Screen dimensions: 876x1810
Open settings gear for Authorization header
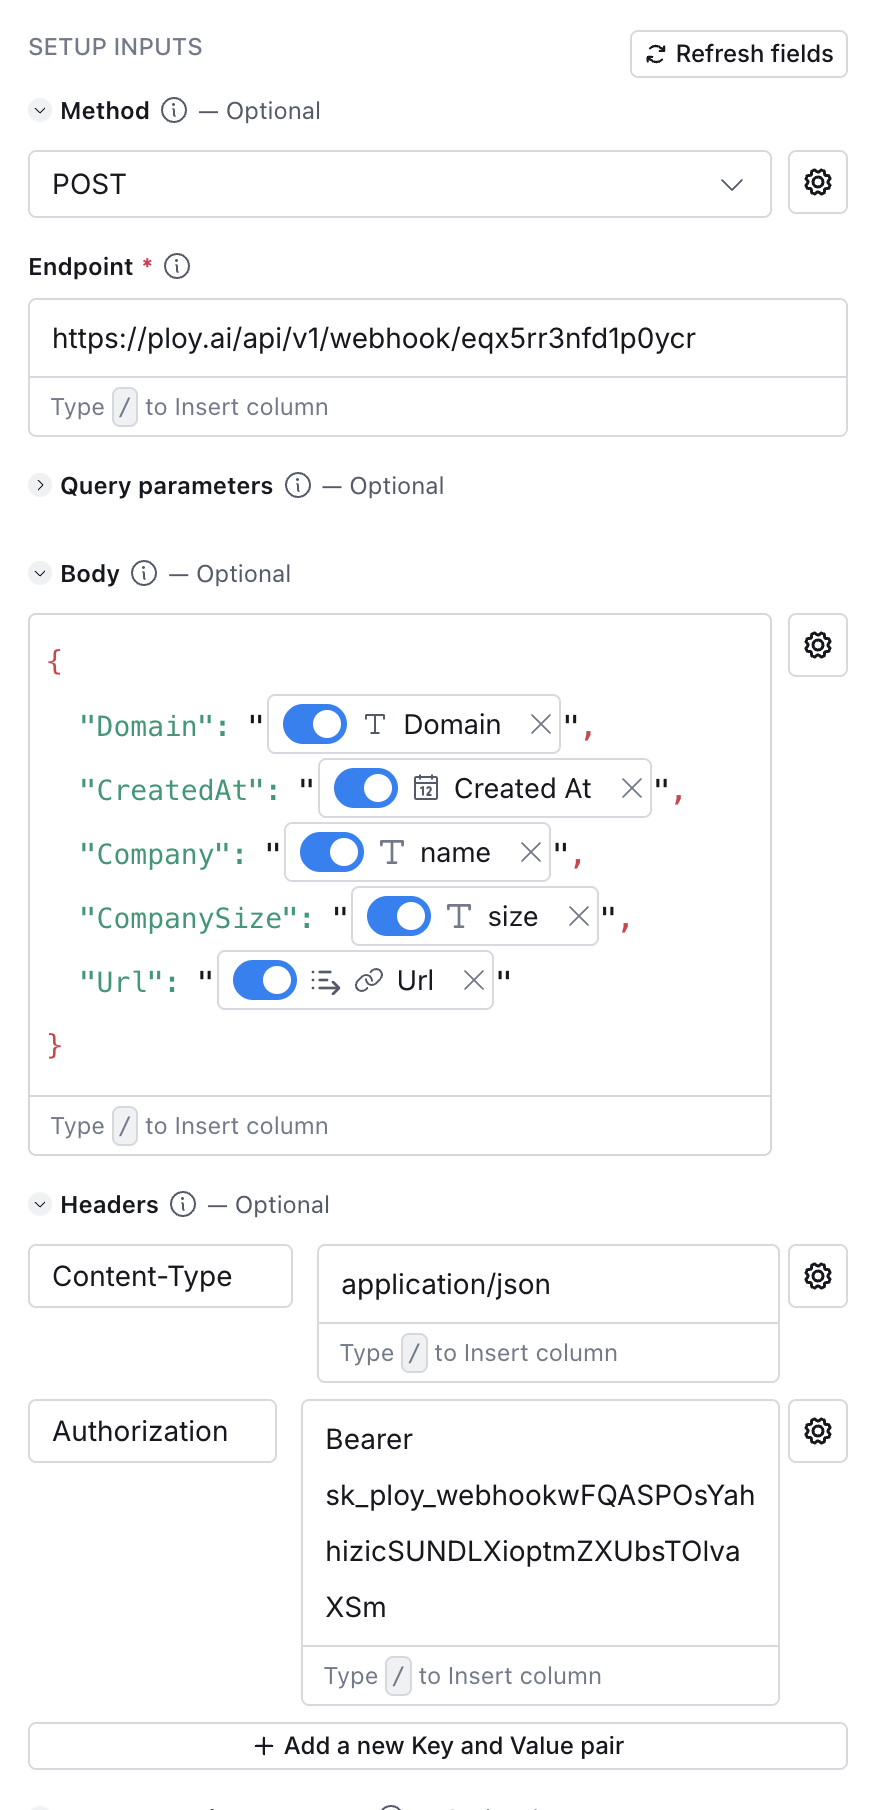818,1431
